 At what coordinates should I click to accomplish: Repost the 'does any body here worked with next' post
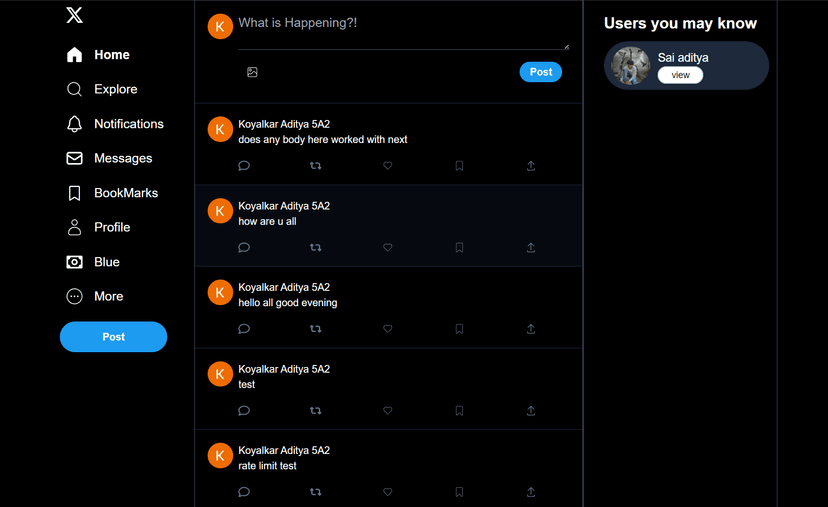[x=316, y=166]
